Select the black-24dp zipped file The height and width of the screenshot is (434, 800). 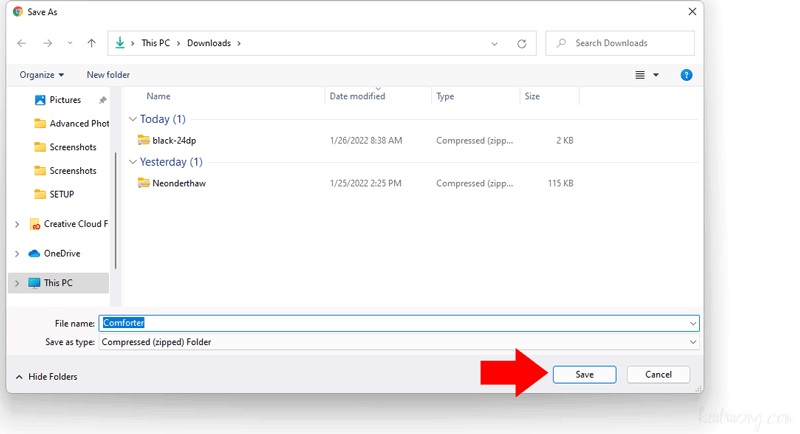pos(174,141)
